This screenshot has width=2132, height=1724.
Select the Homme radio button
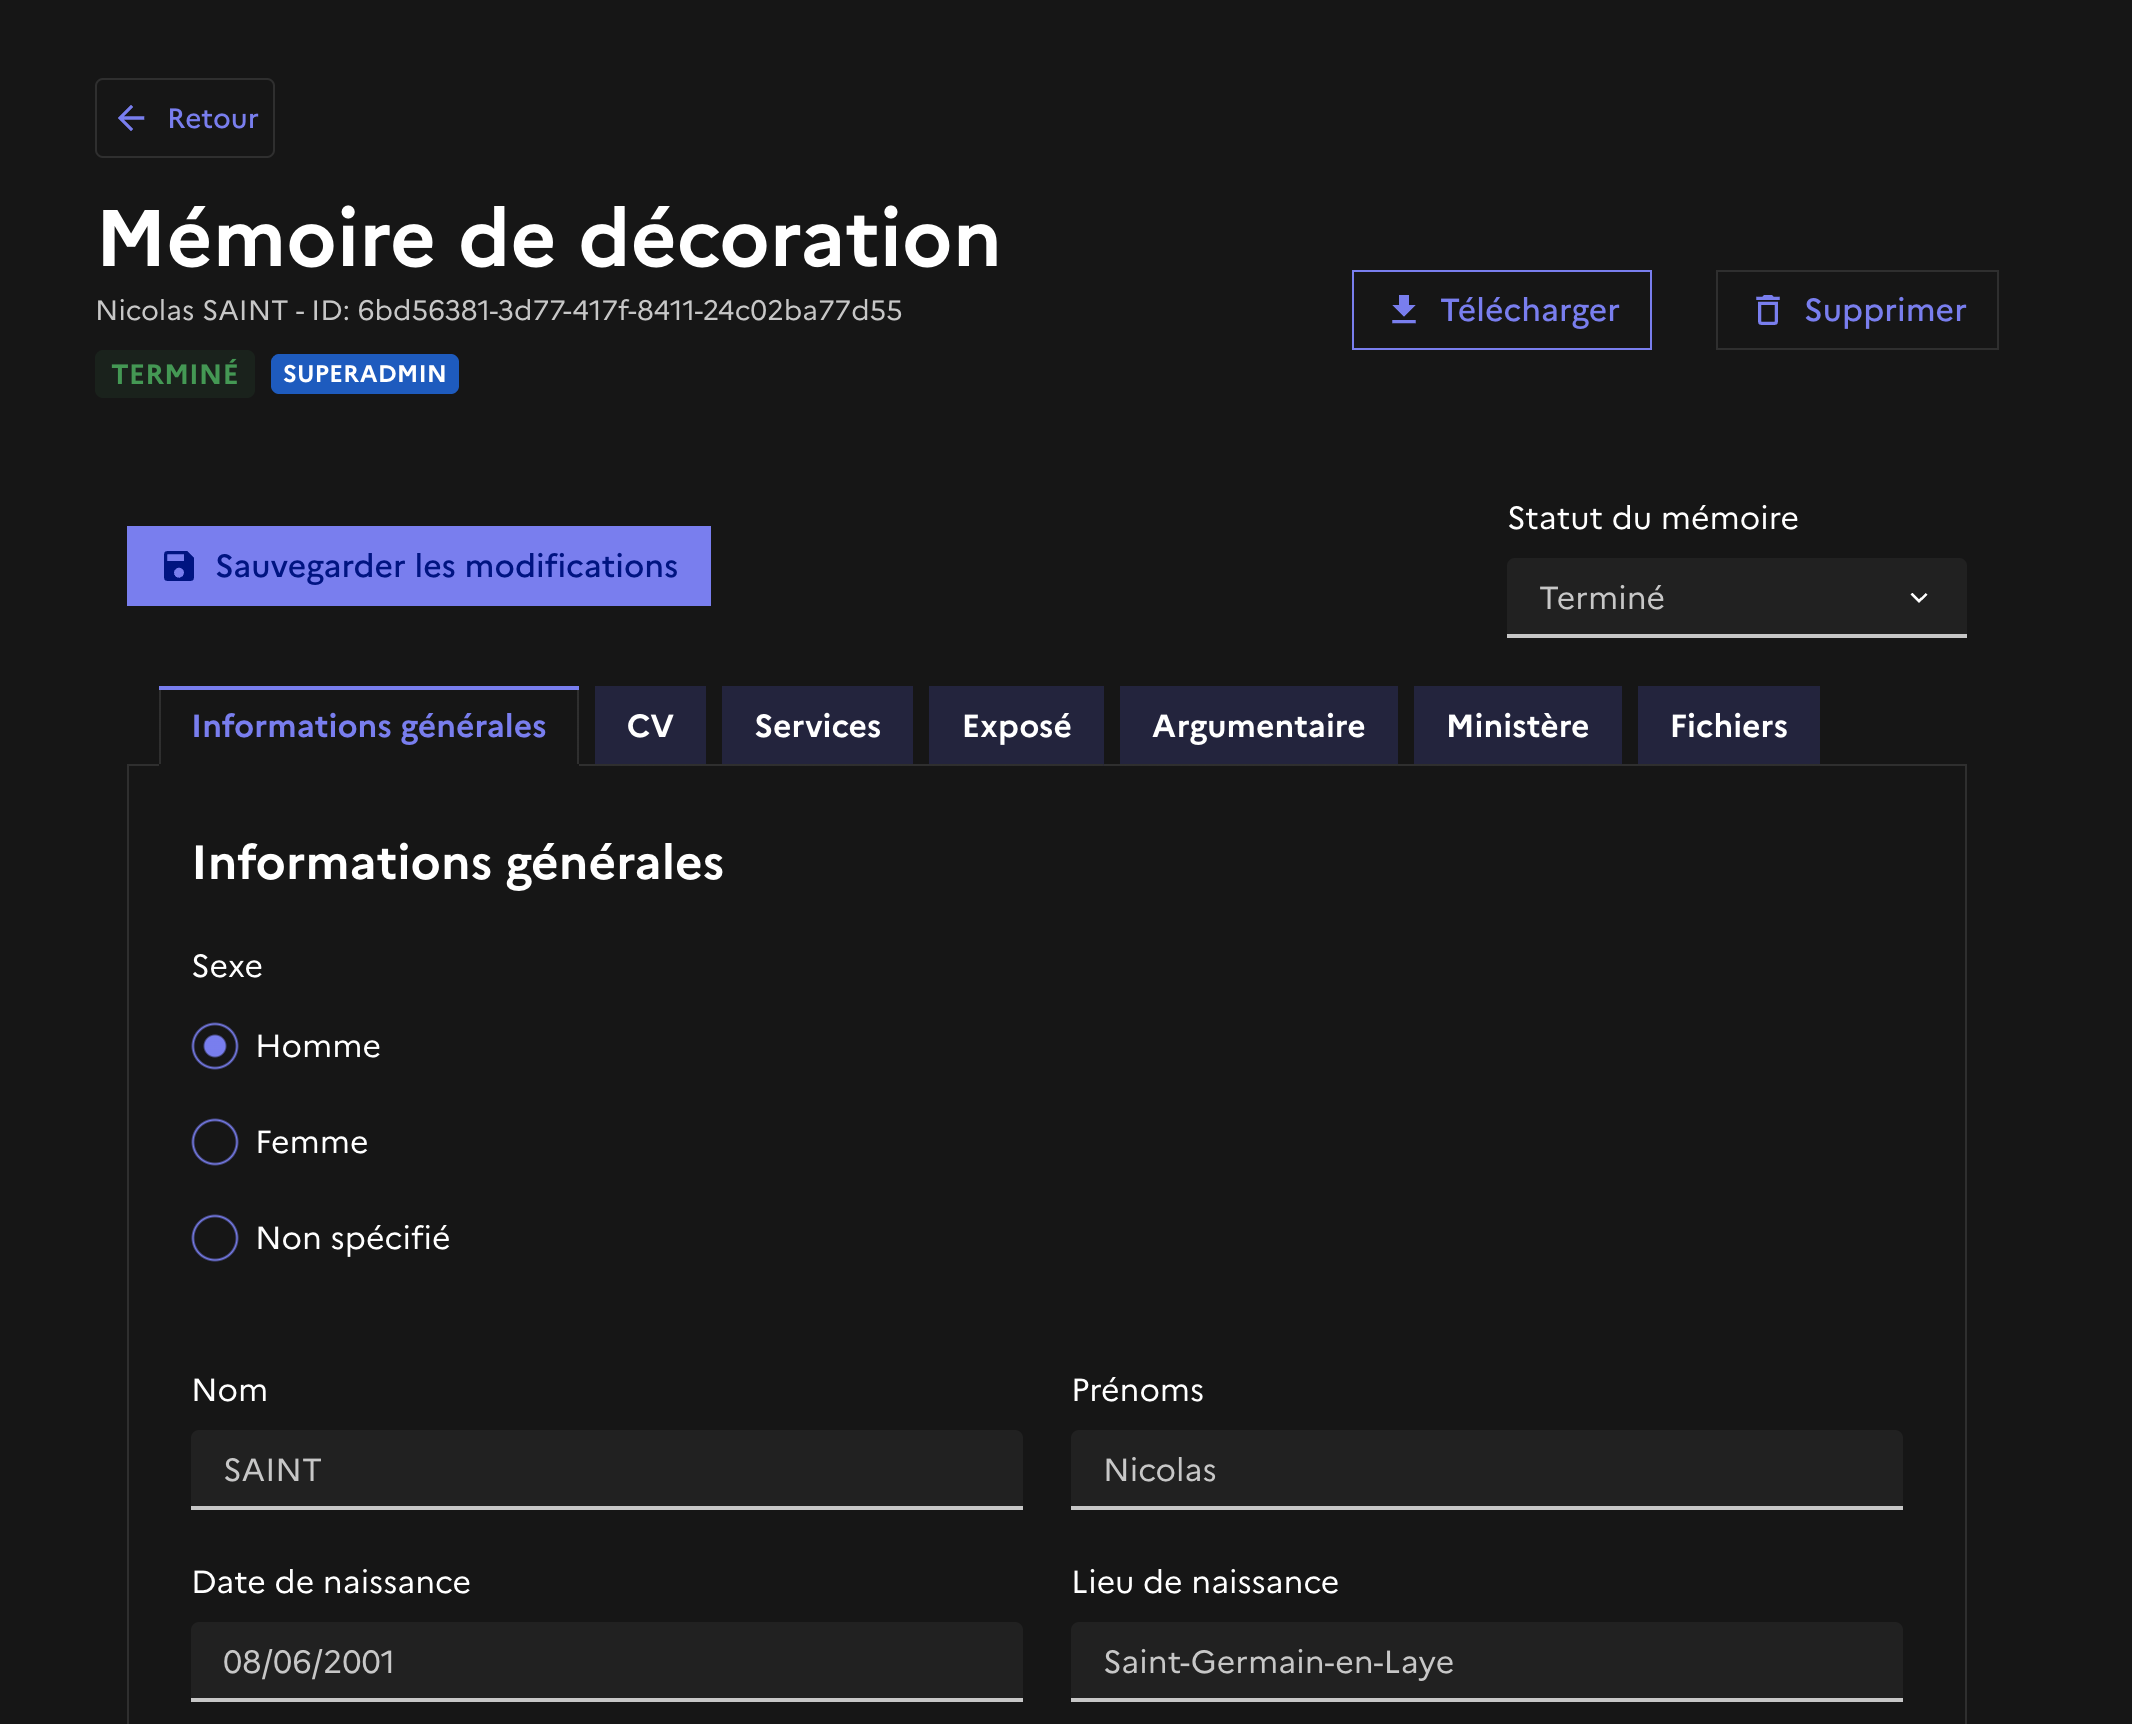coord(215,1046)
